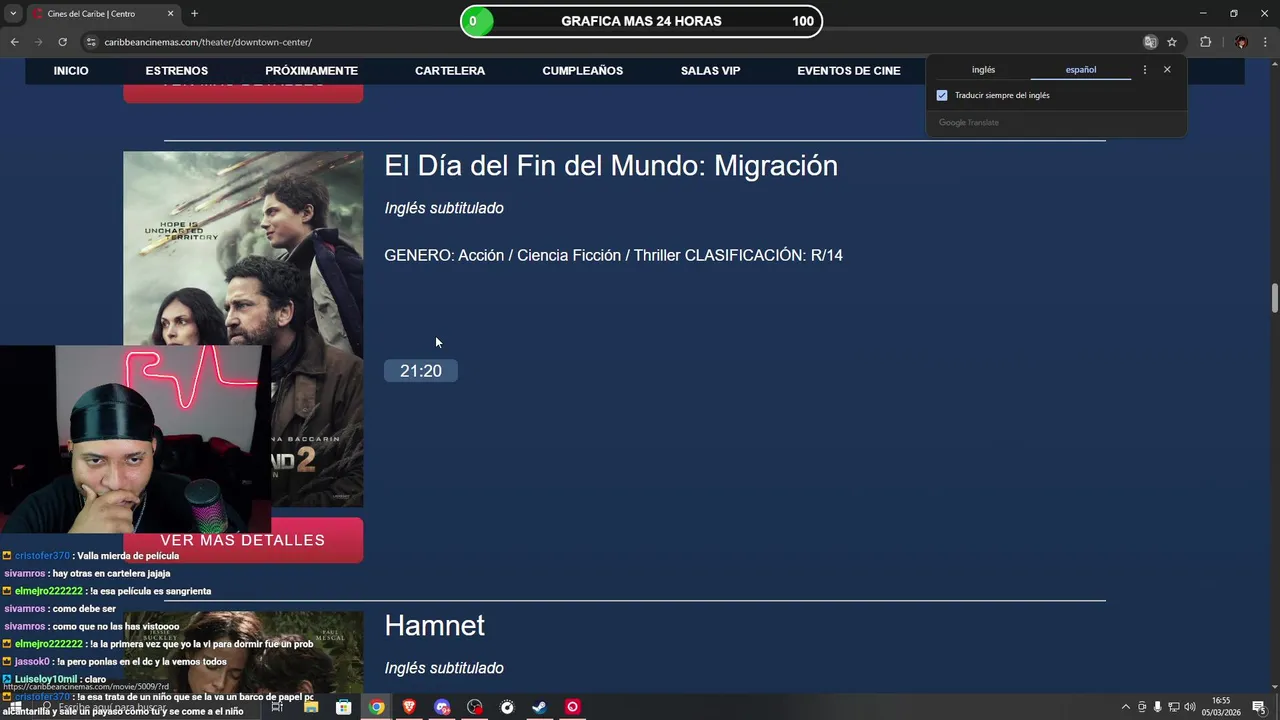The image size is (1280, 720).
Task: Open Brave browser from the taskbar
Action: [409, 707]
